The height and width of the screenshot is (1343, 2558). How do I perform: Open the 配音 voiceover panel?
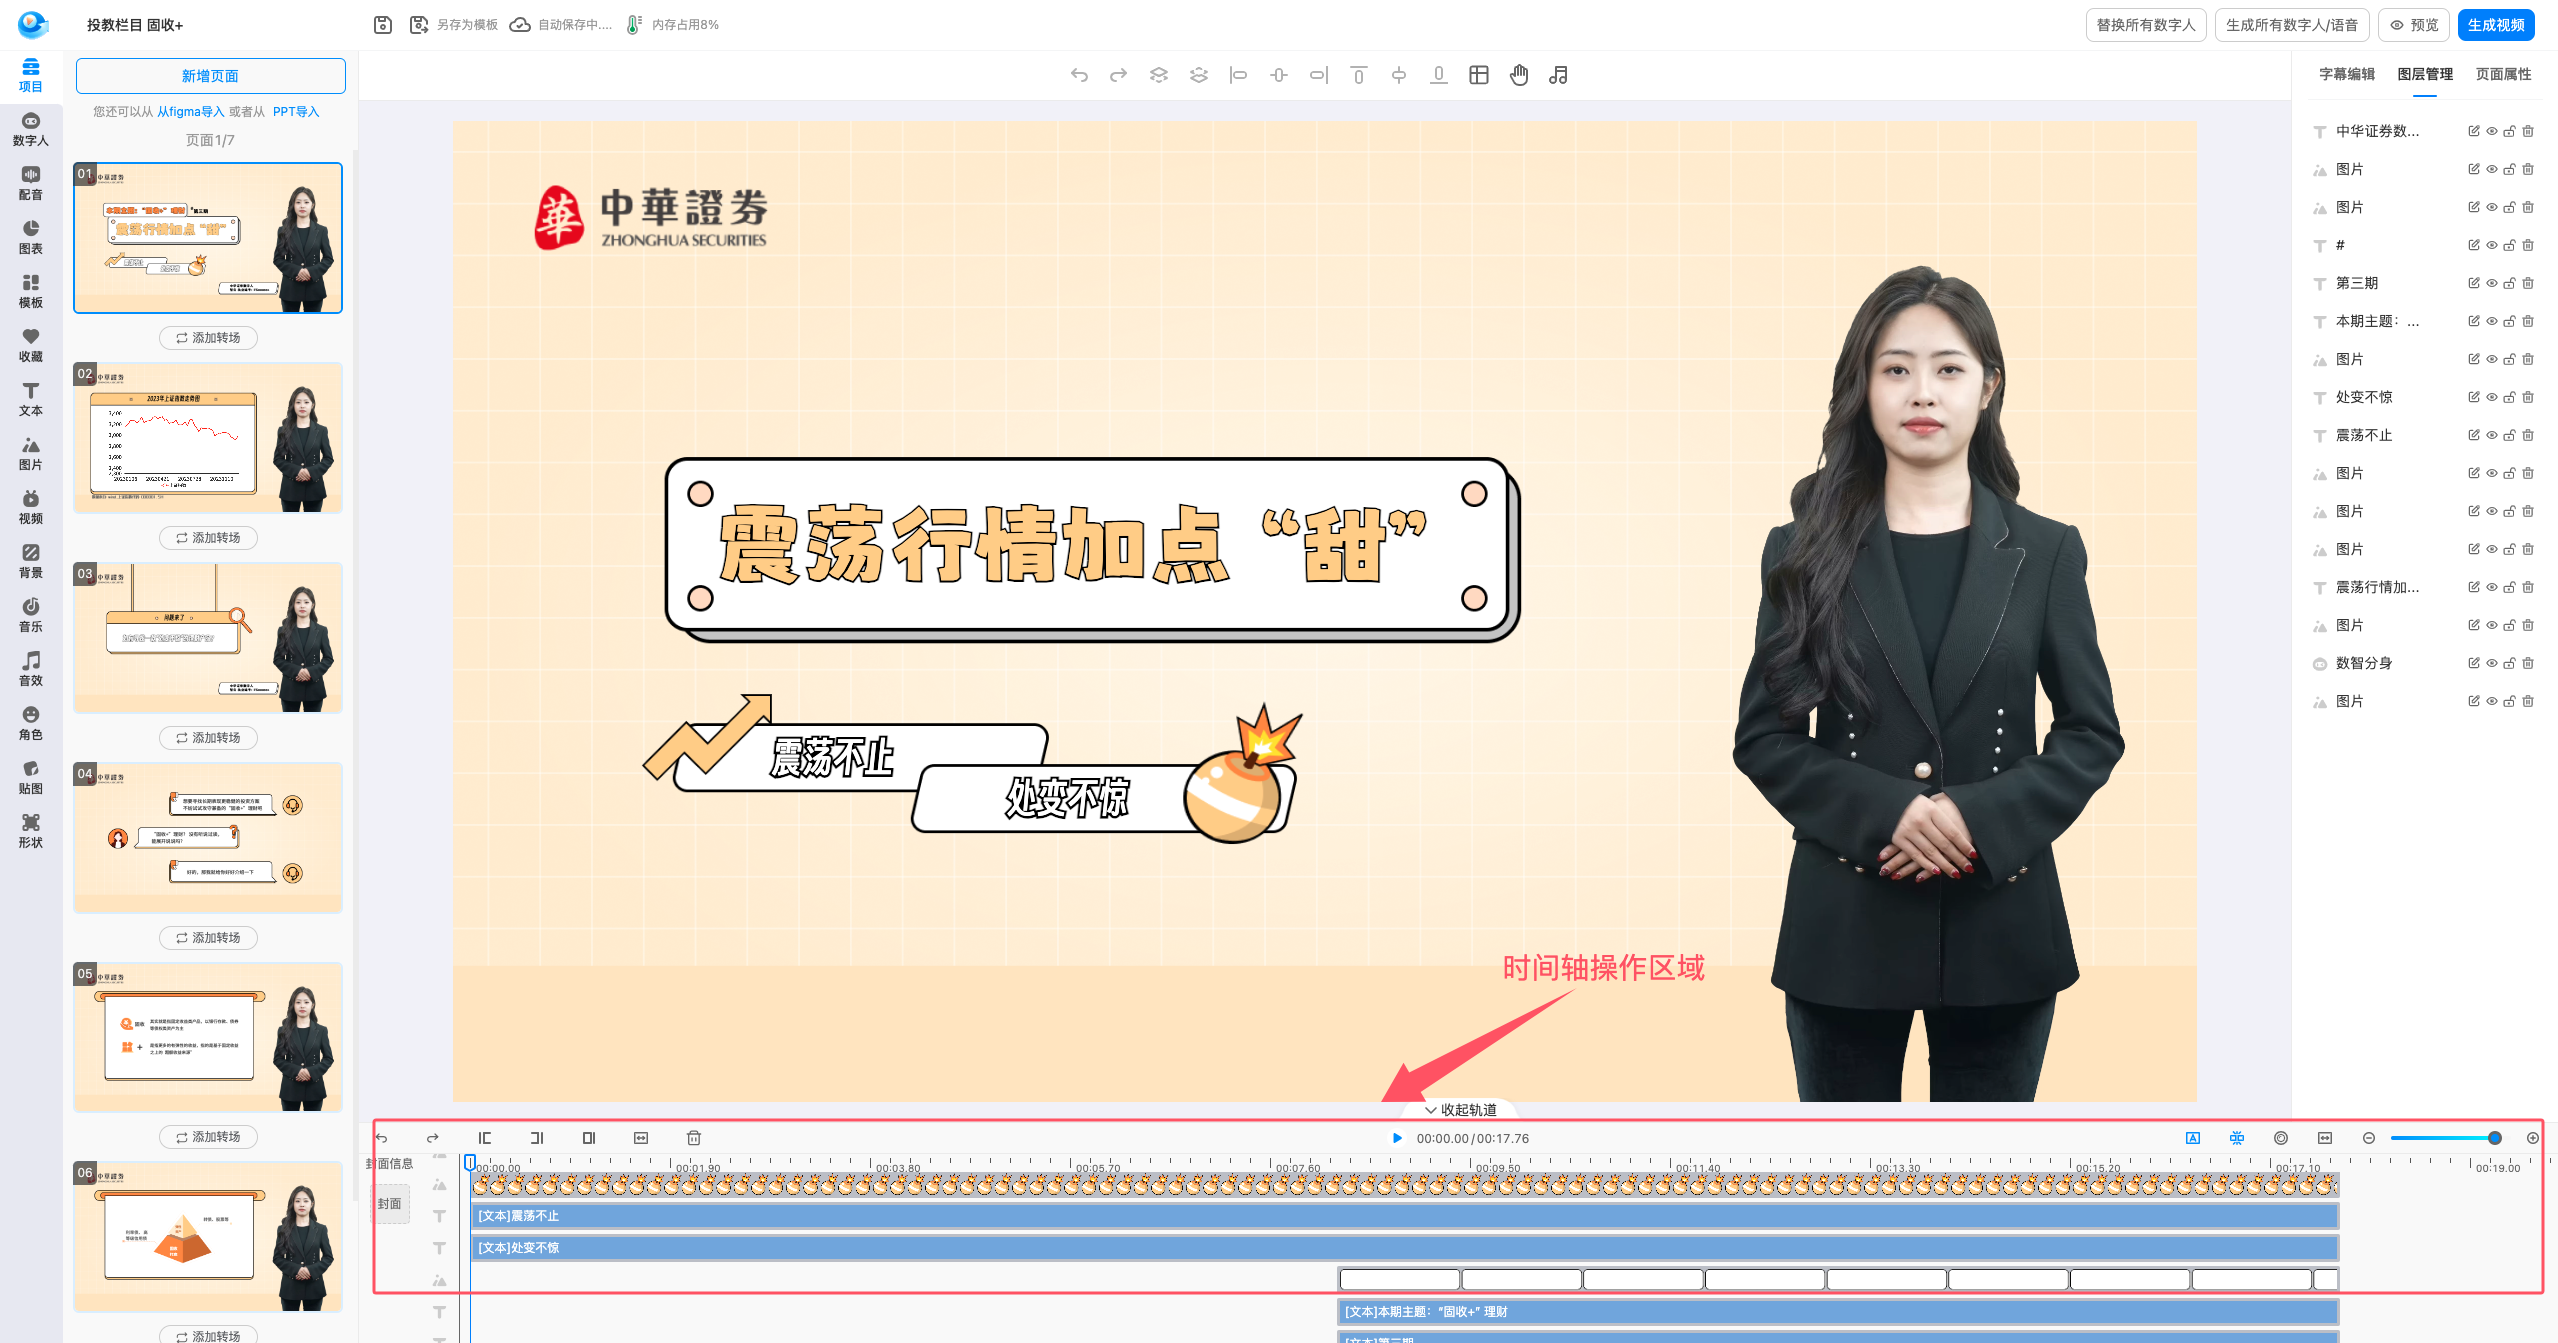click(x=30, y=183)
